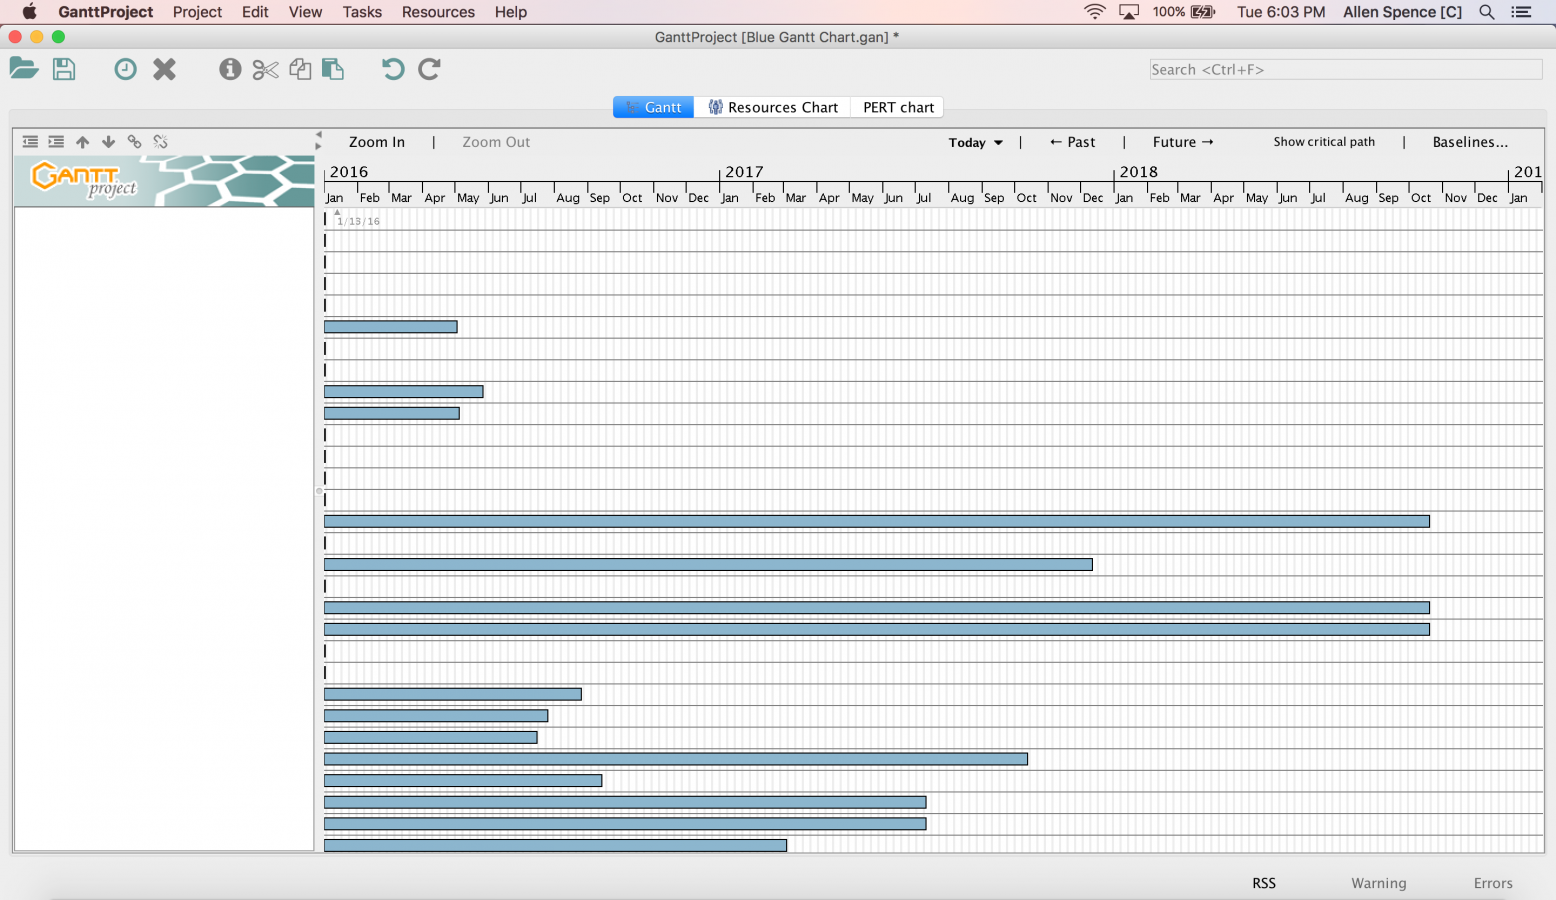Open the Tasks menu

tap(361, 12)
